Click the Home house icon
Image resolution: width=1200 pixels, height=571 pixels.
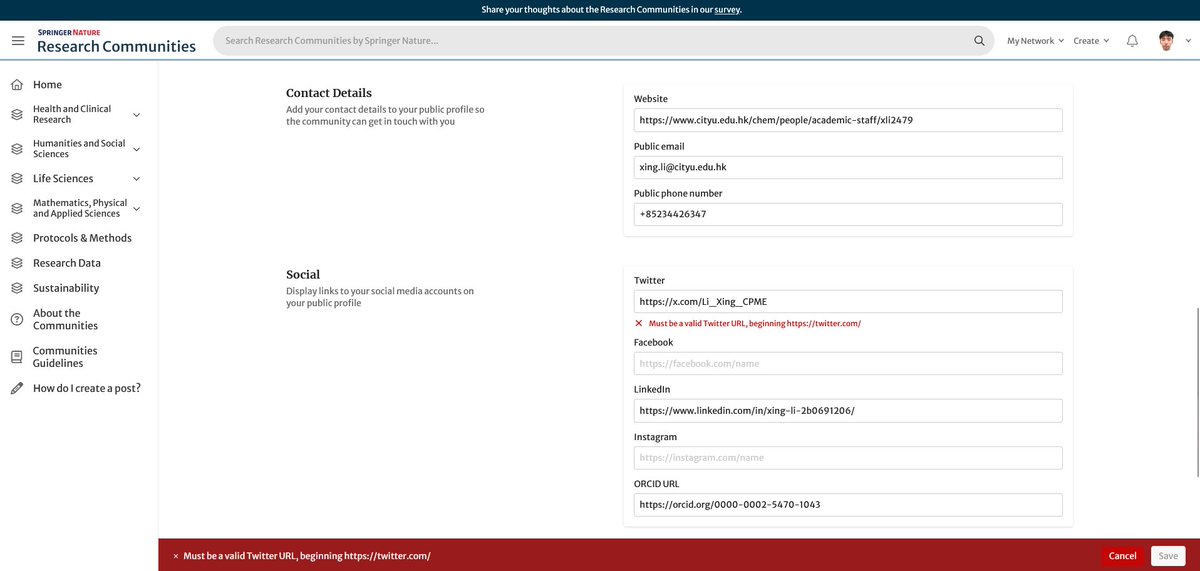17,85
